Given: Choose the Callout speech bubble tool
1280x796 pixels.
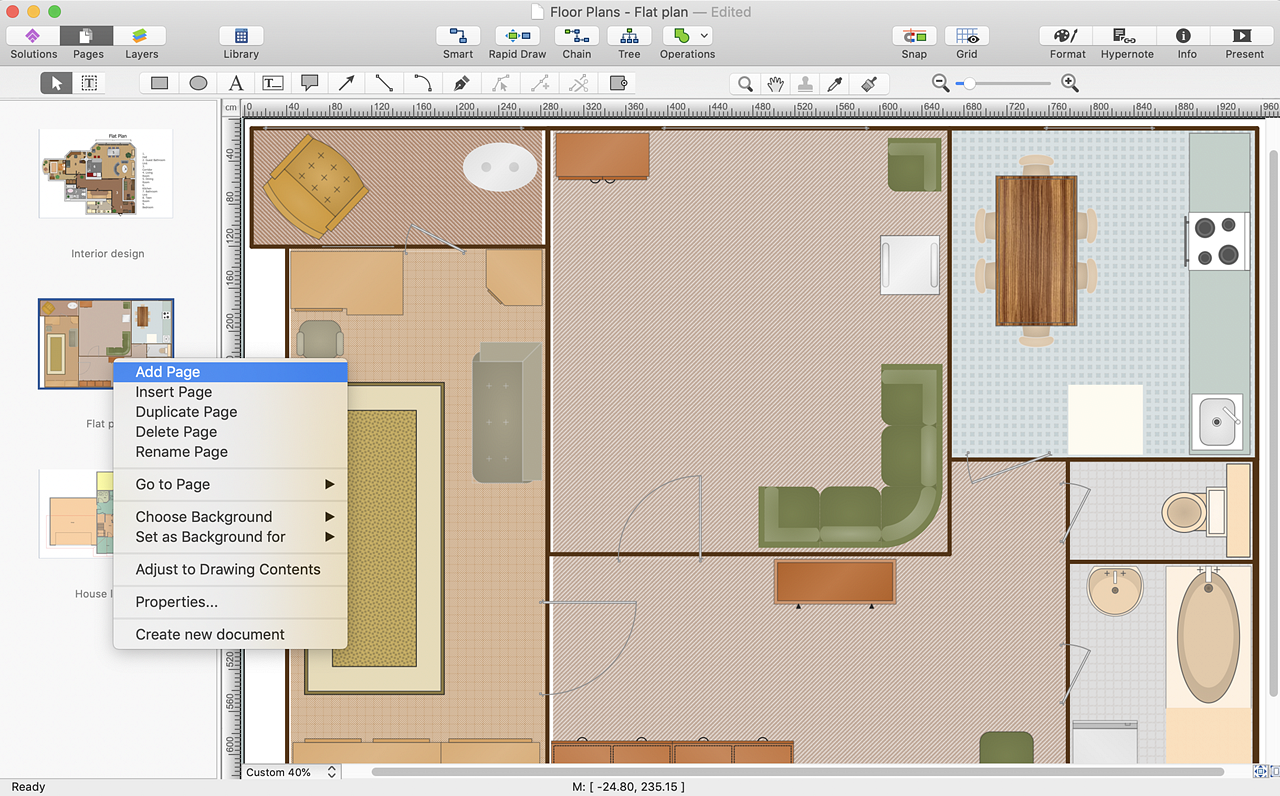Looking at the screenshot, I should 310,83.
